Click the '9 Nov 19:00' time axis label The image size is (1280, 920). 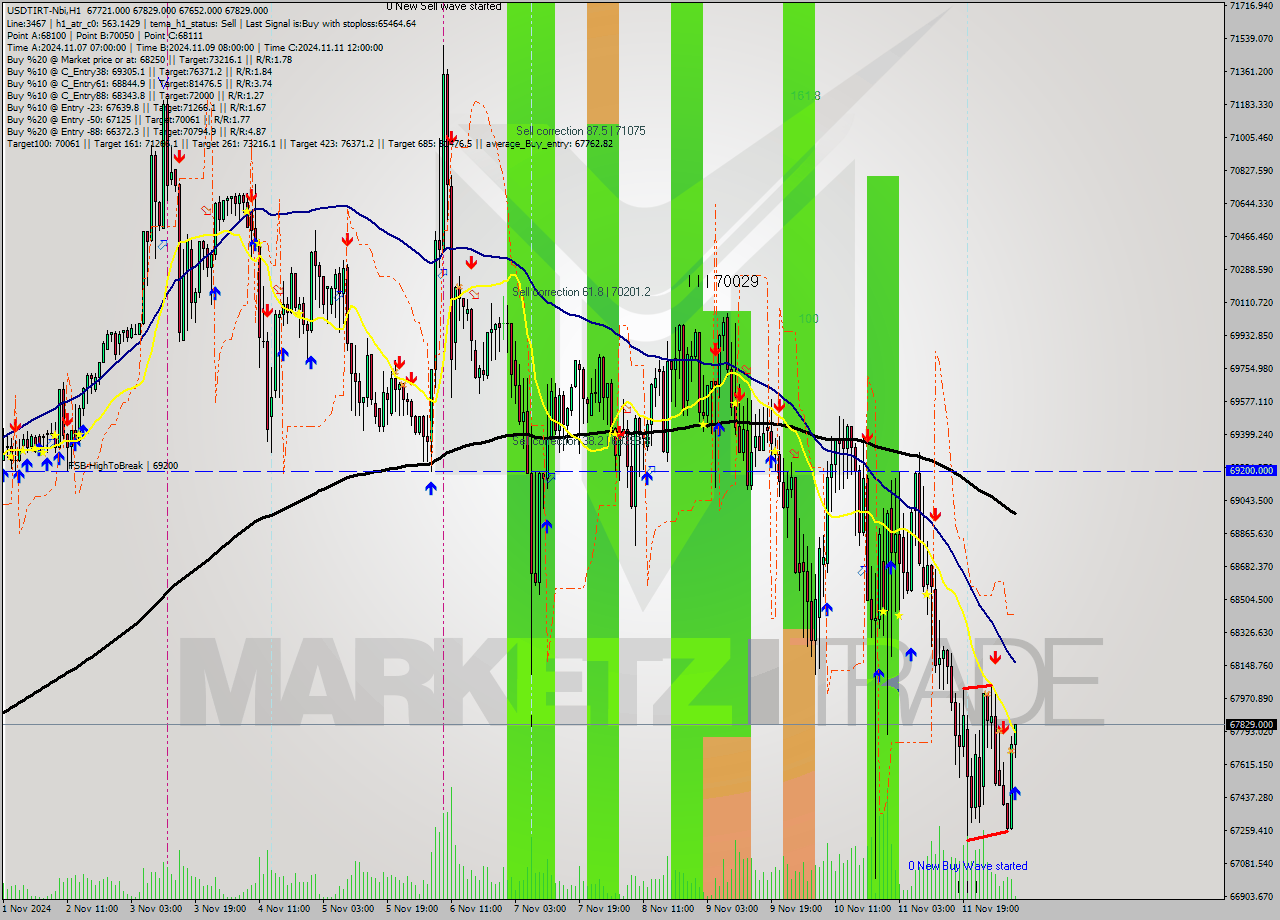coord(795,909)
